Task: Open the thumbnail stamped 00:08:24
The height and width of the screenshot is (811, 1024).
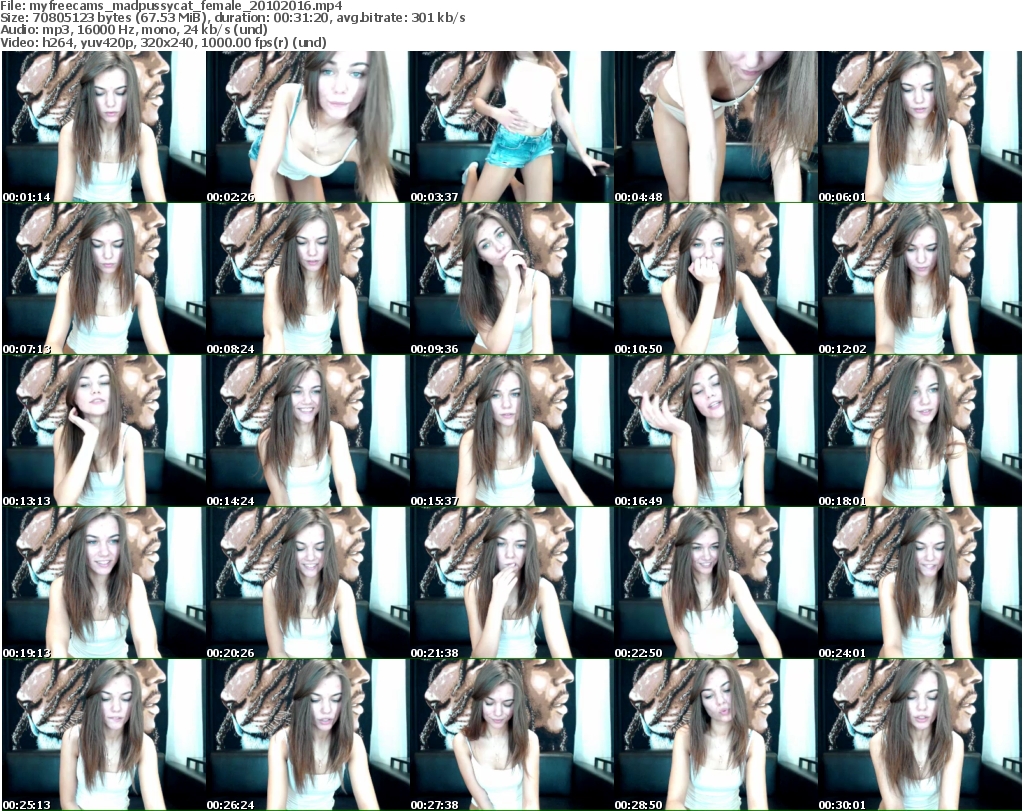Action: [x=308, y=279]
